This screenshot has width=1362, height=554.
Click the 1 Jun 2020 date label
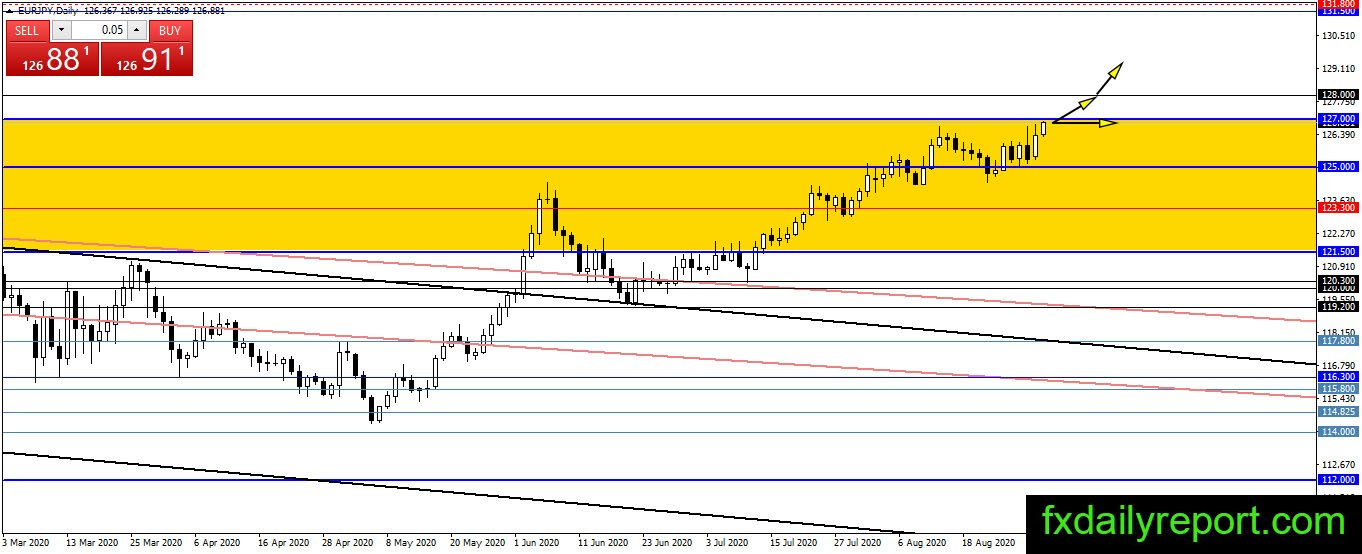537,543
